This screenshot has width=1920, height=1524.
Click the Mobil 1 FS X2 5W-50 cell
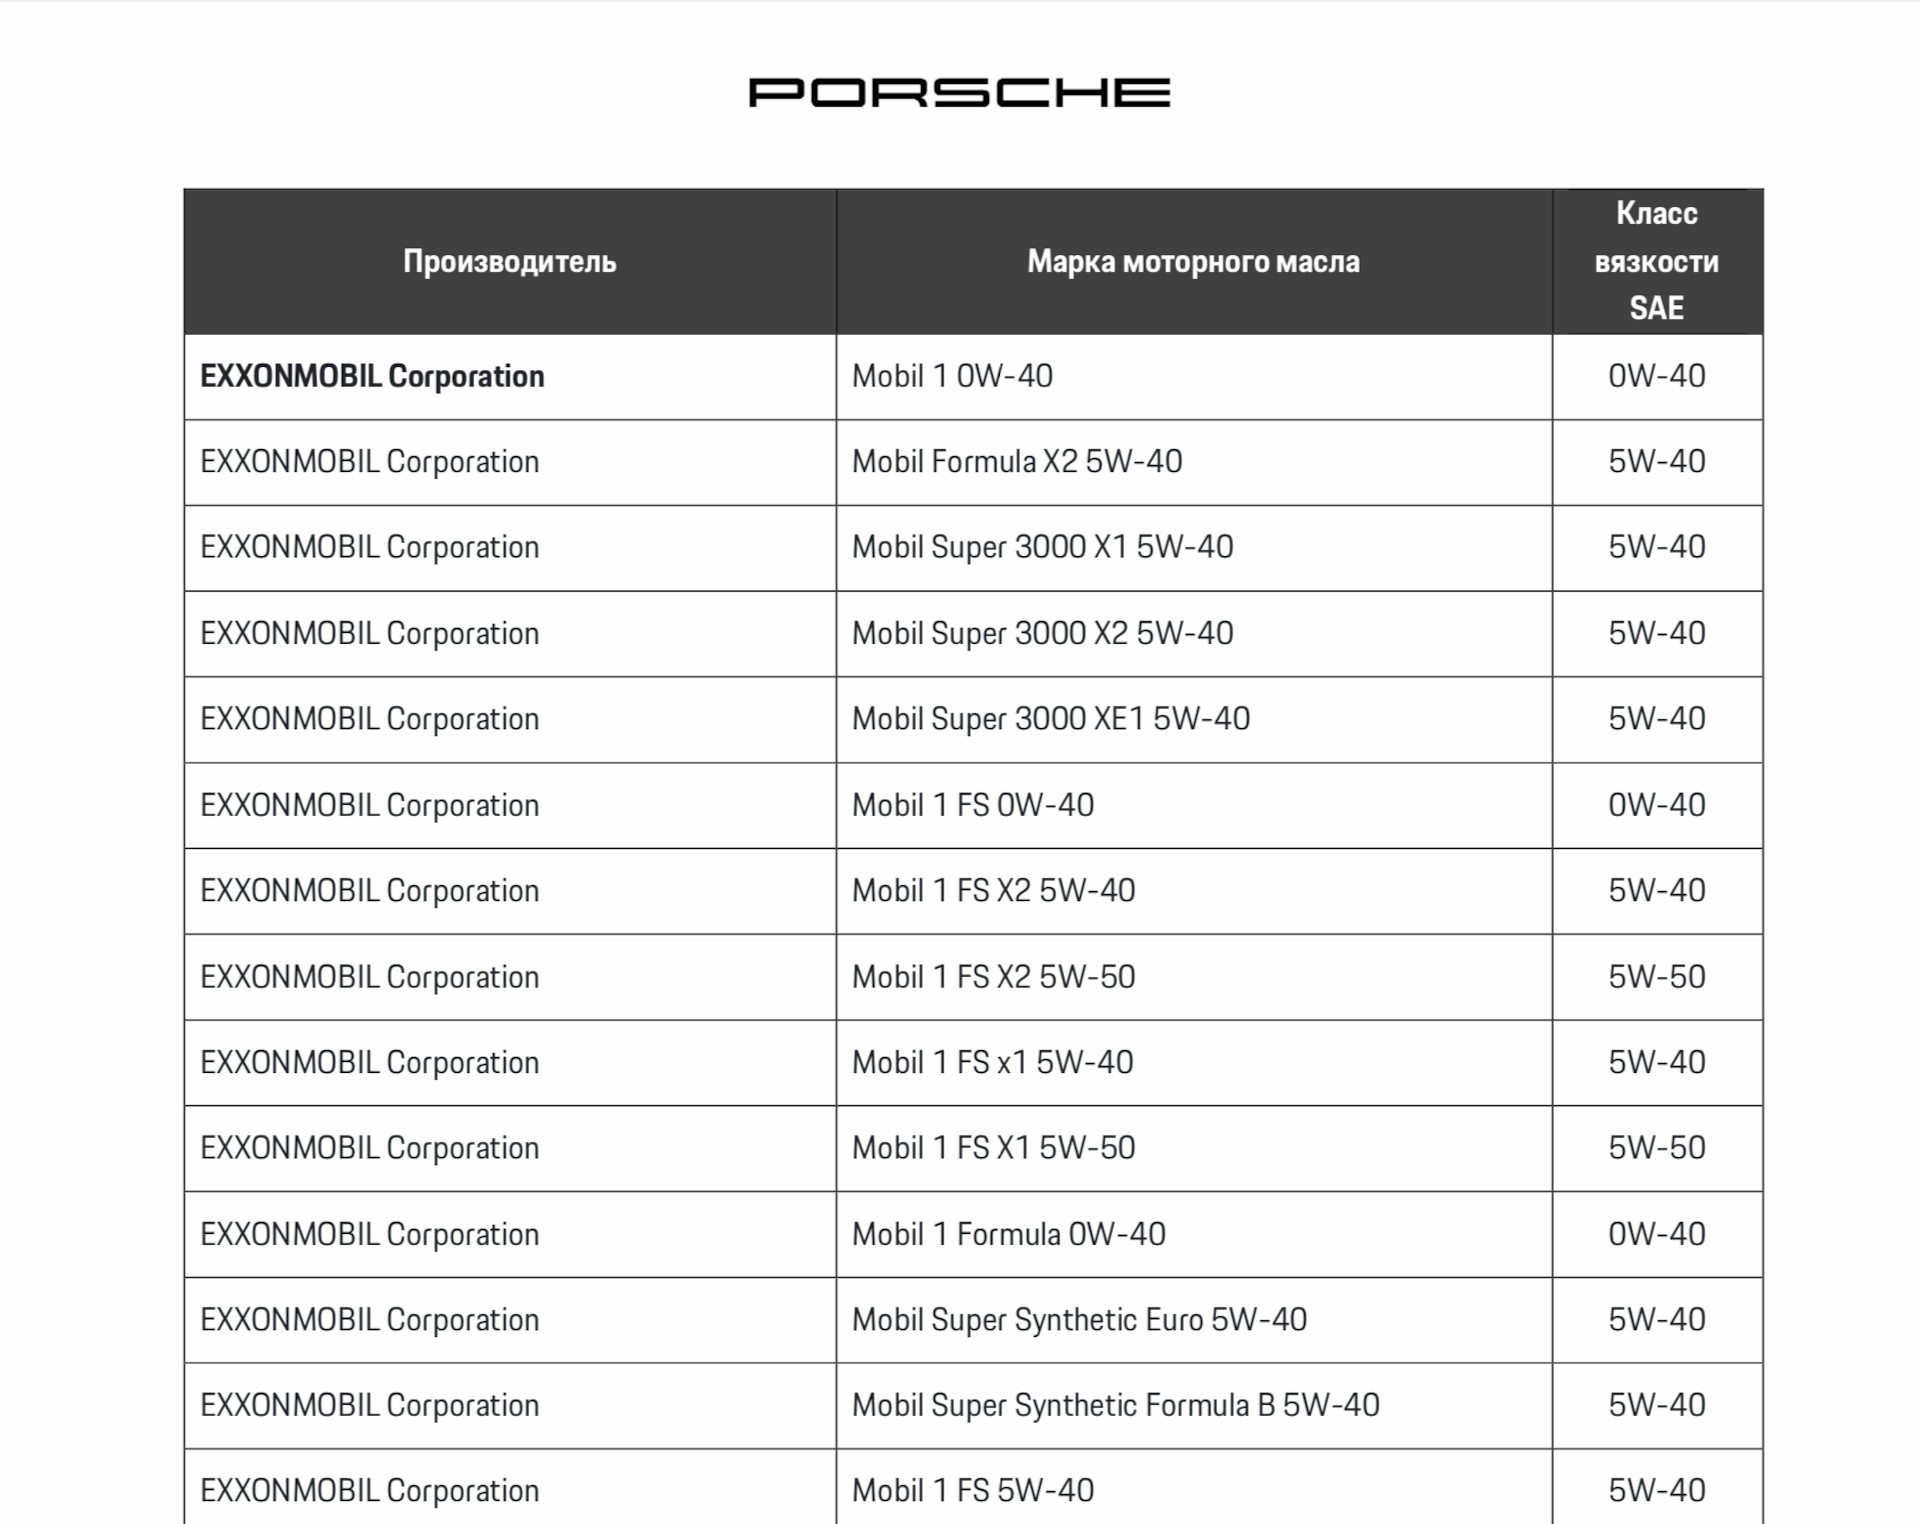pos(993,977)
